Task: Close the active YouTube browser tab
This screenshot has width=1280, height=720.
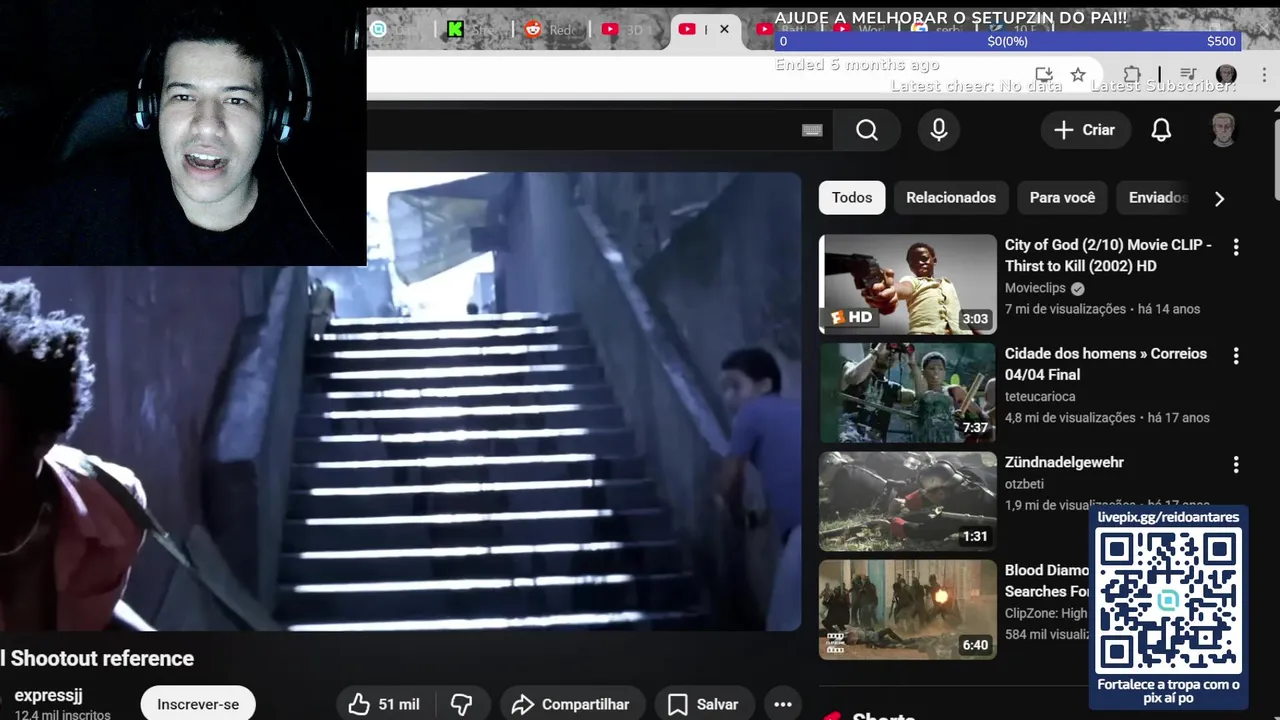Action: (724, 29)
